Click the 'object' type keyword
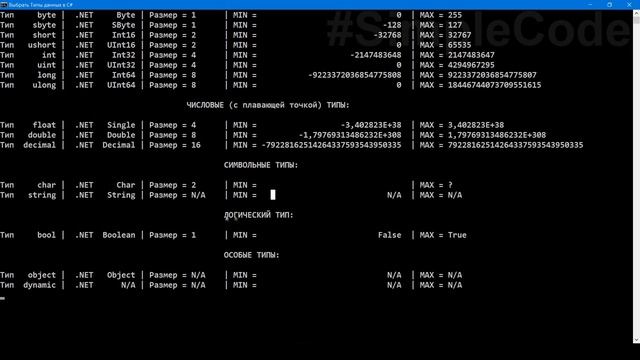The height and width of the screenshot is (360, 640). pos(42,275)
